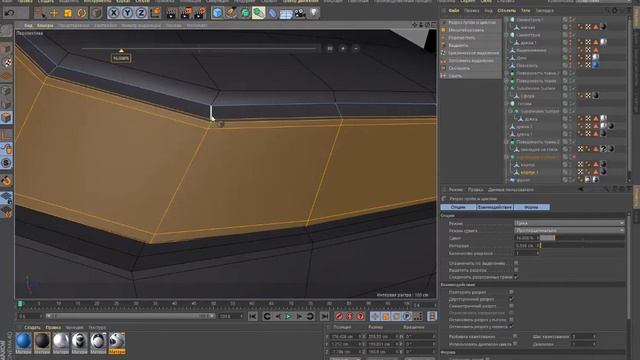Click the HUD offset slider track
The width and height of the screenshot is (640, 360).
198,49
